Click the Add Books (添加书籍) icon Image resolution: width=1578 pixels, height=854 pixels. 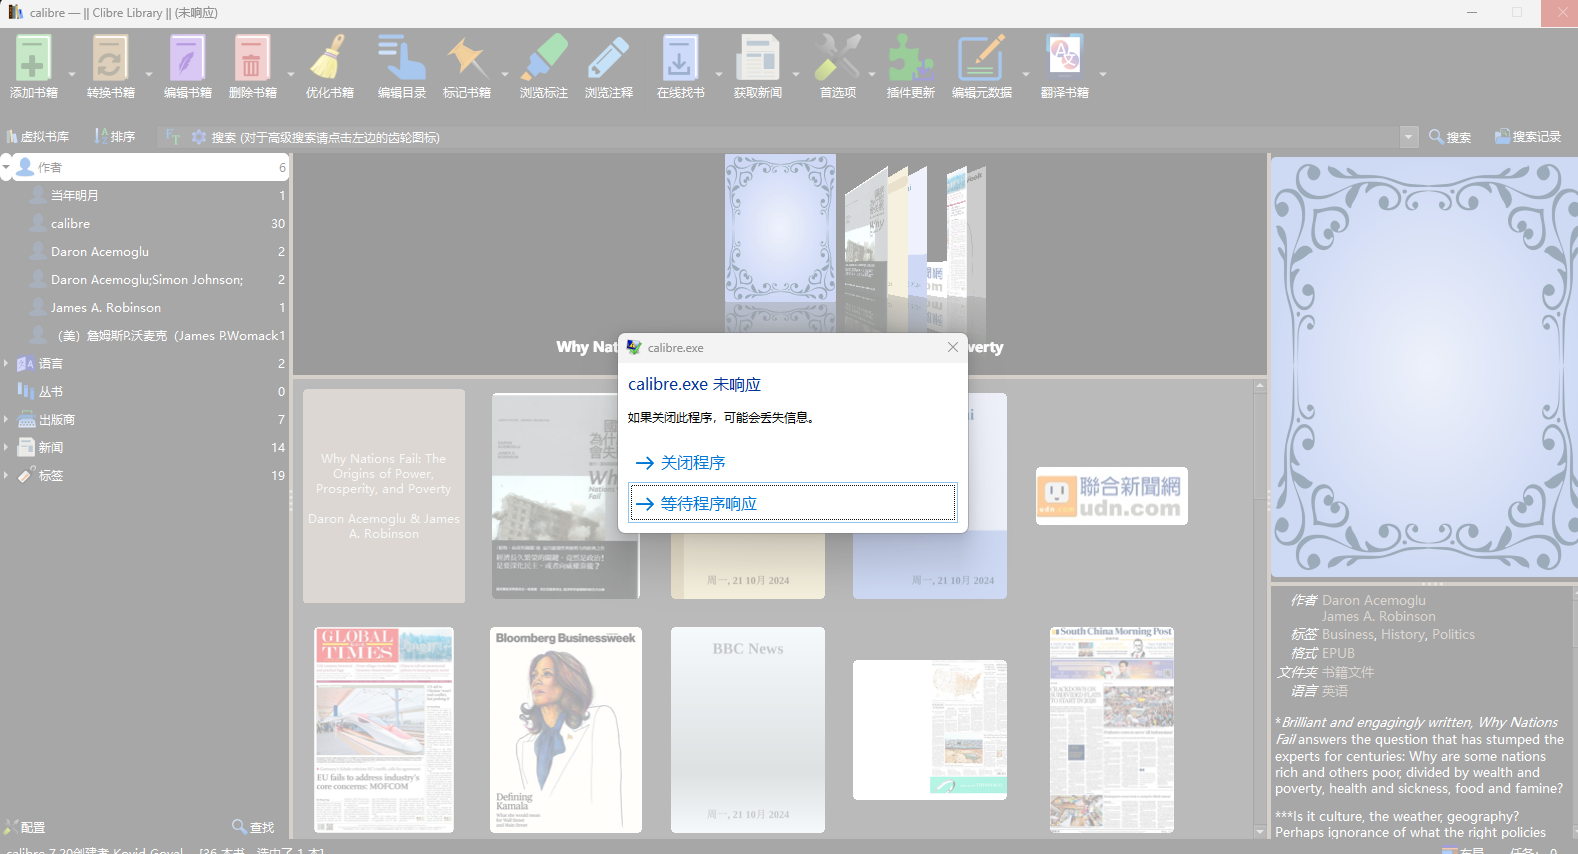click(33, 58)
